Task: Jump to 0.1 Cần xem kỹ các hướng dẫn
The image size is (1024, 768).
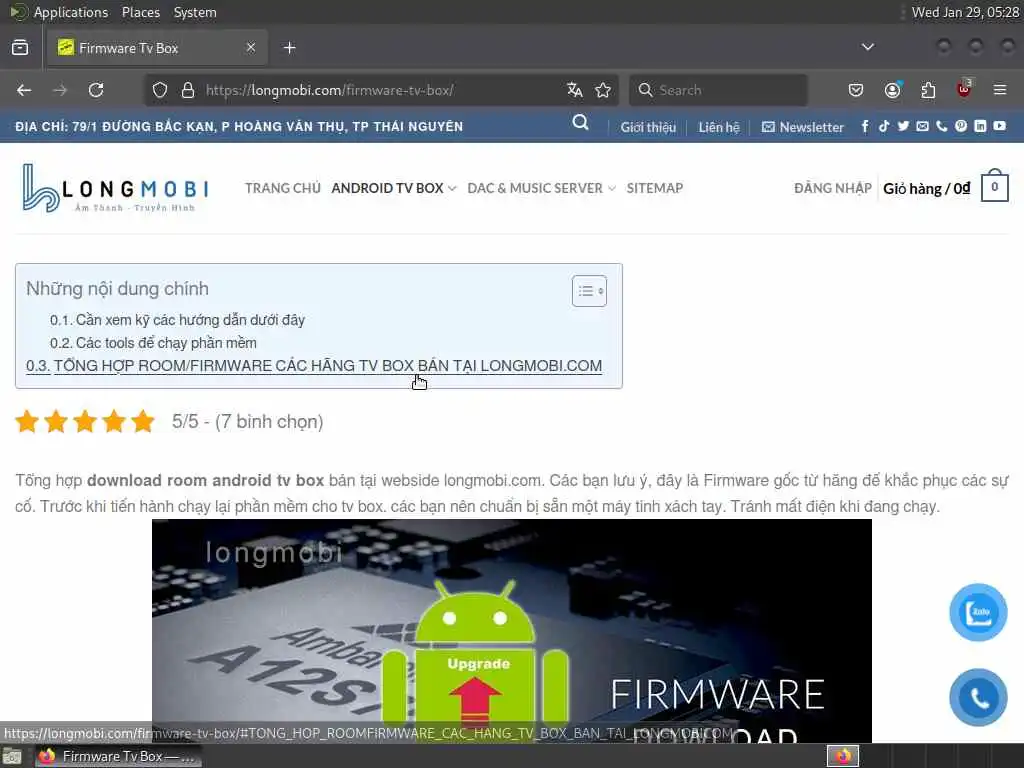Action: (177, 320)
